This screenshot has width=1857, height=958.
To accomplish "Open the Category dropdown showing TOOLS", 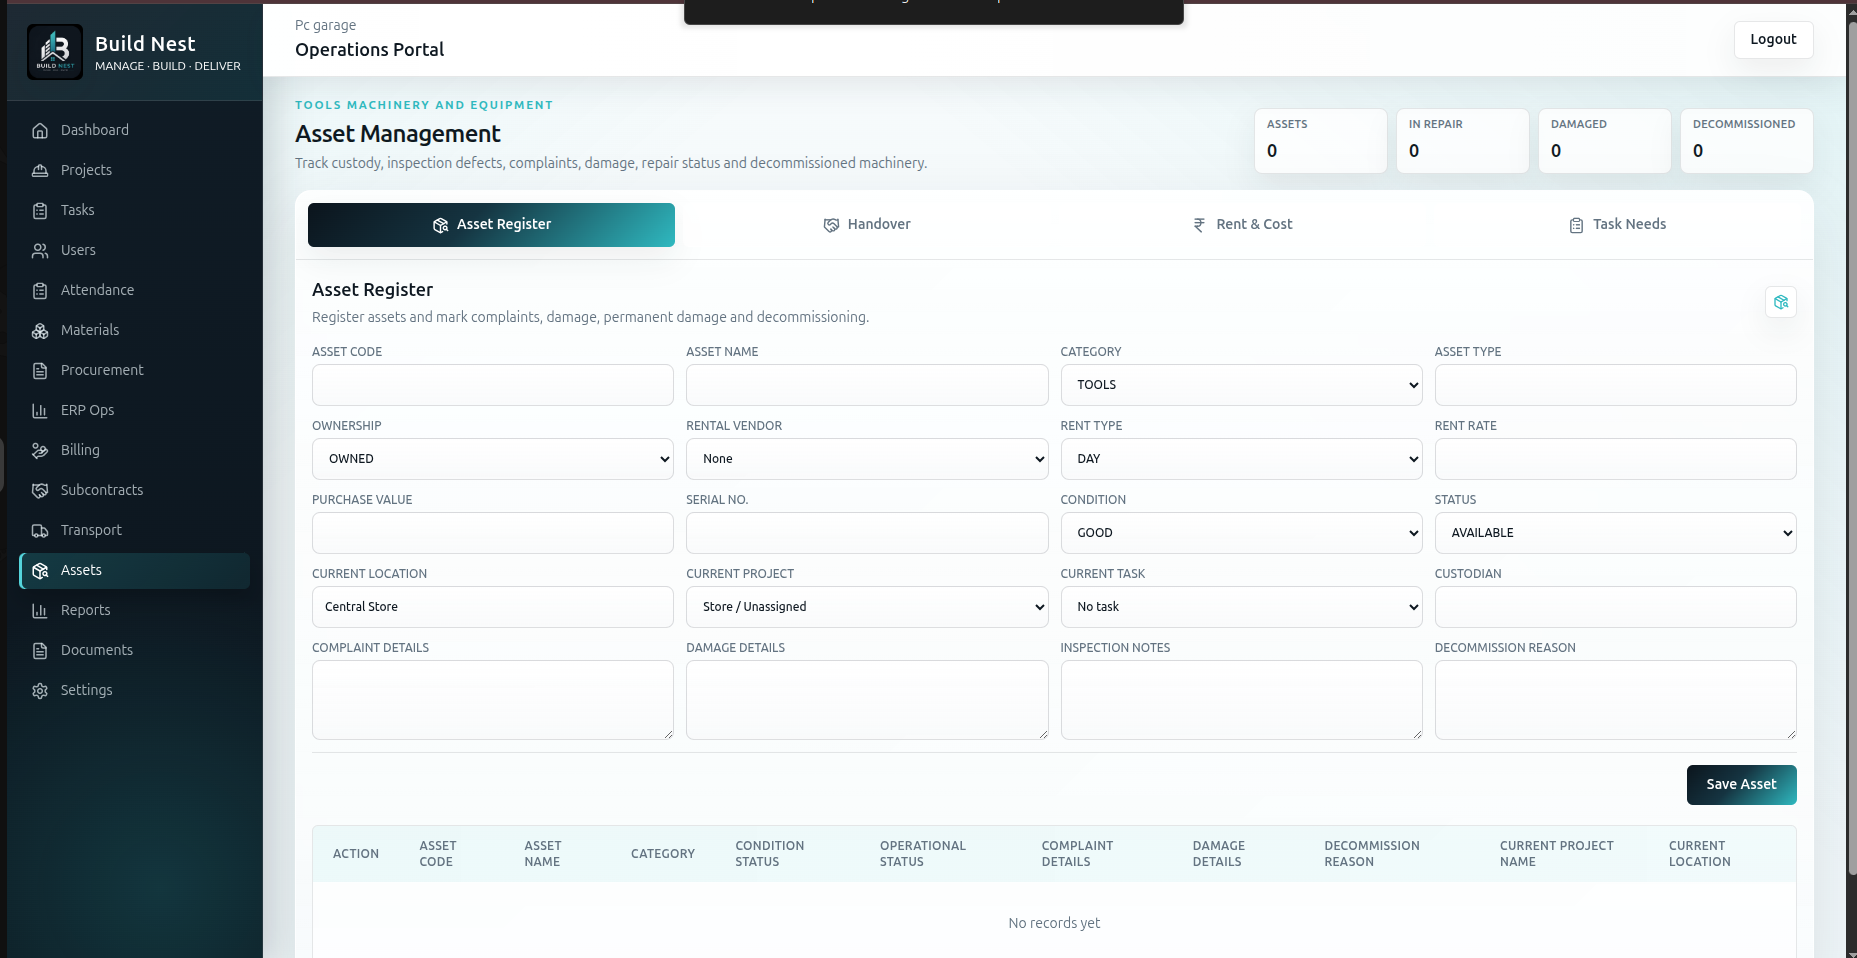I will (x=1241, y=385).
